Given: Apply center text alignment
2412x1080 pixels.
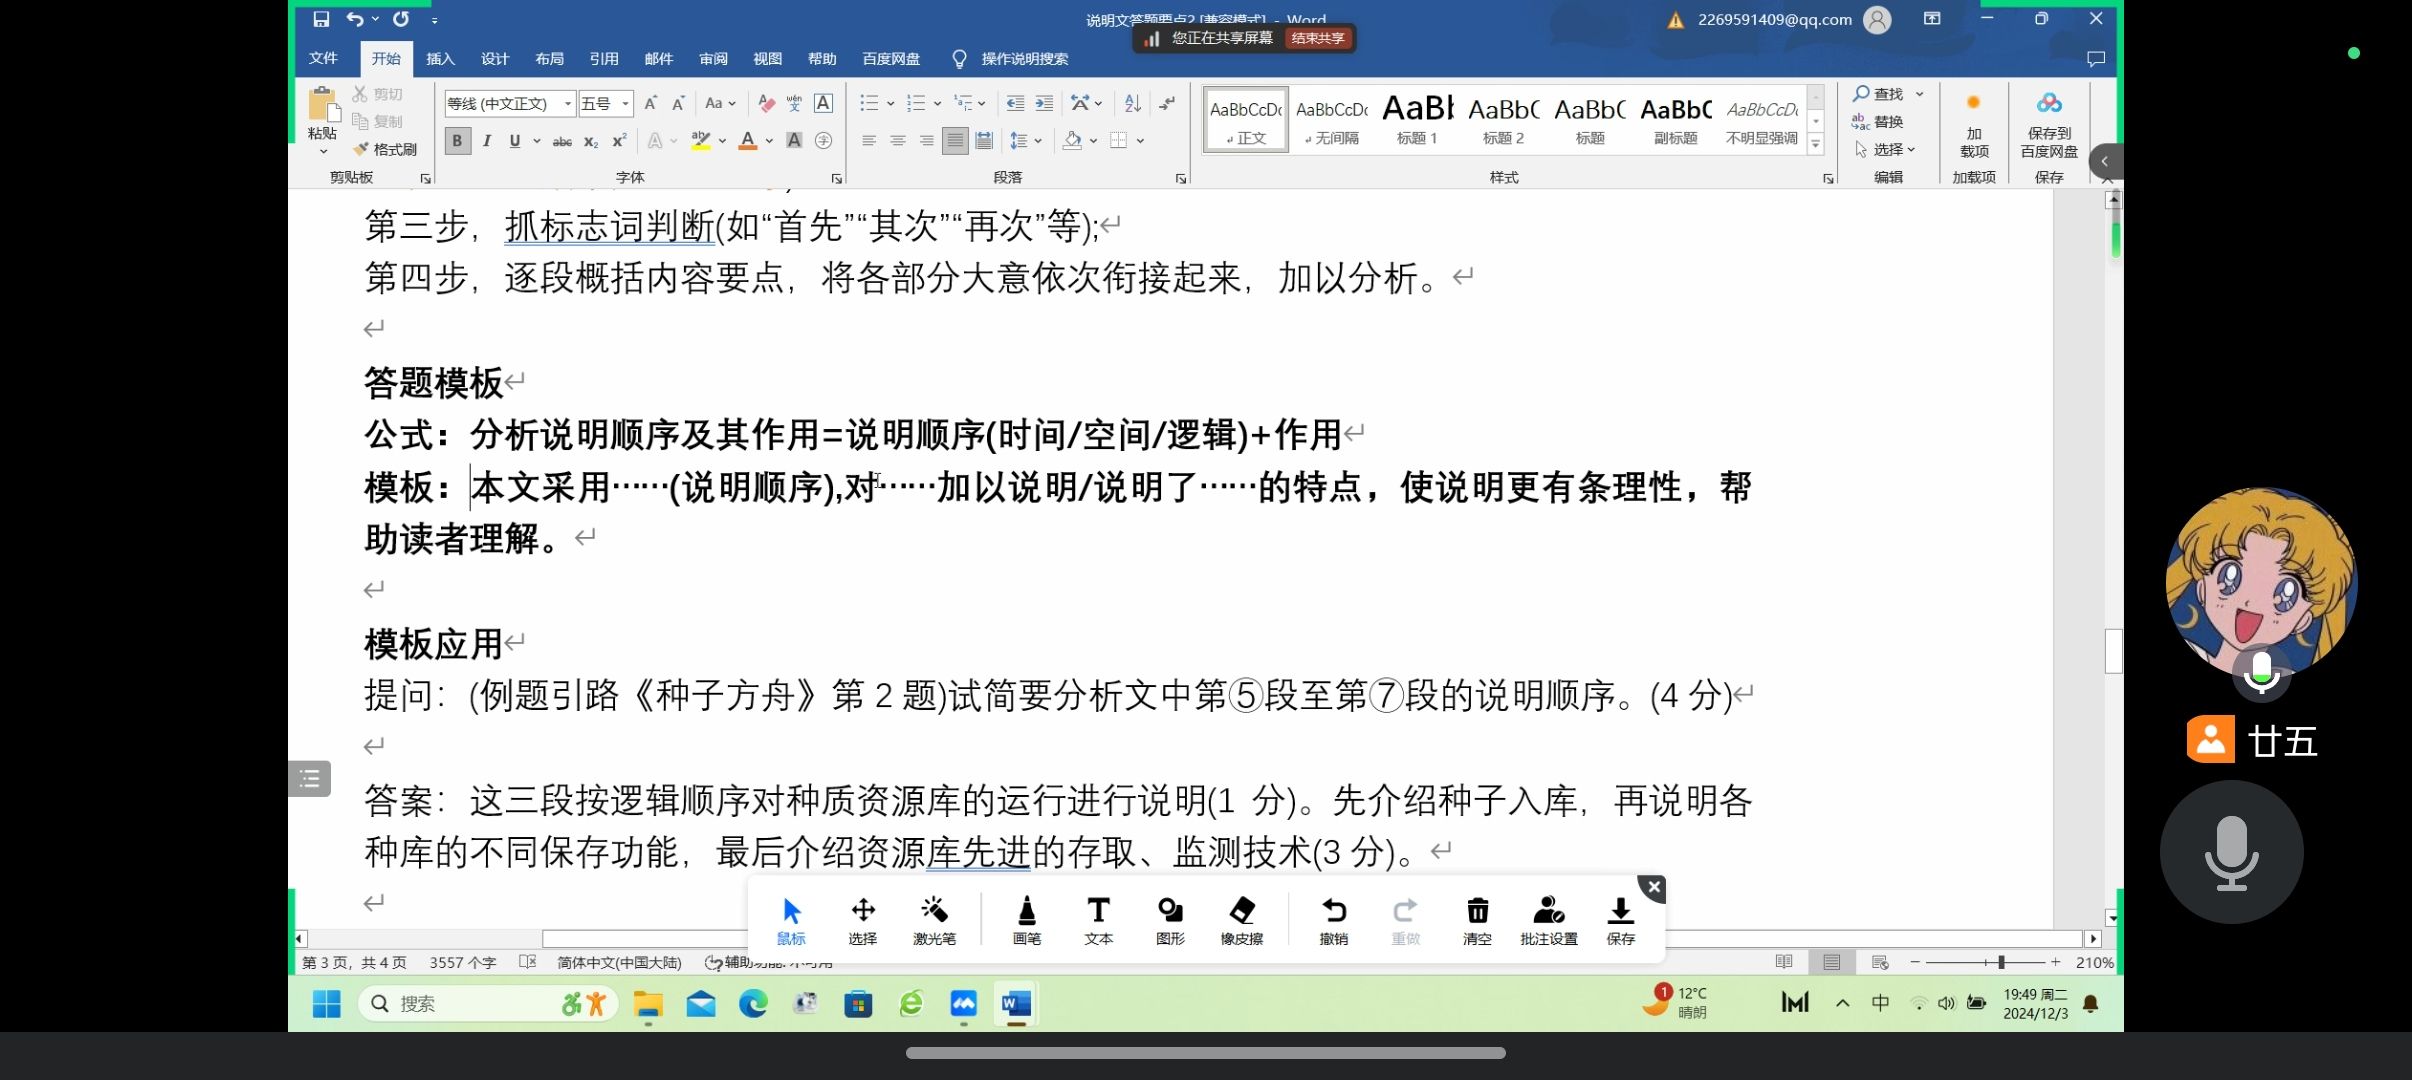Looking at the screenshot, I should [x=897, y=141].
